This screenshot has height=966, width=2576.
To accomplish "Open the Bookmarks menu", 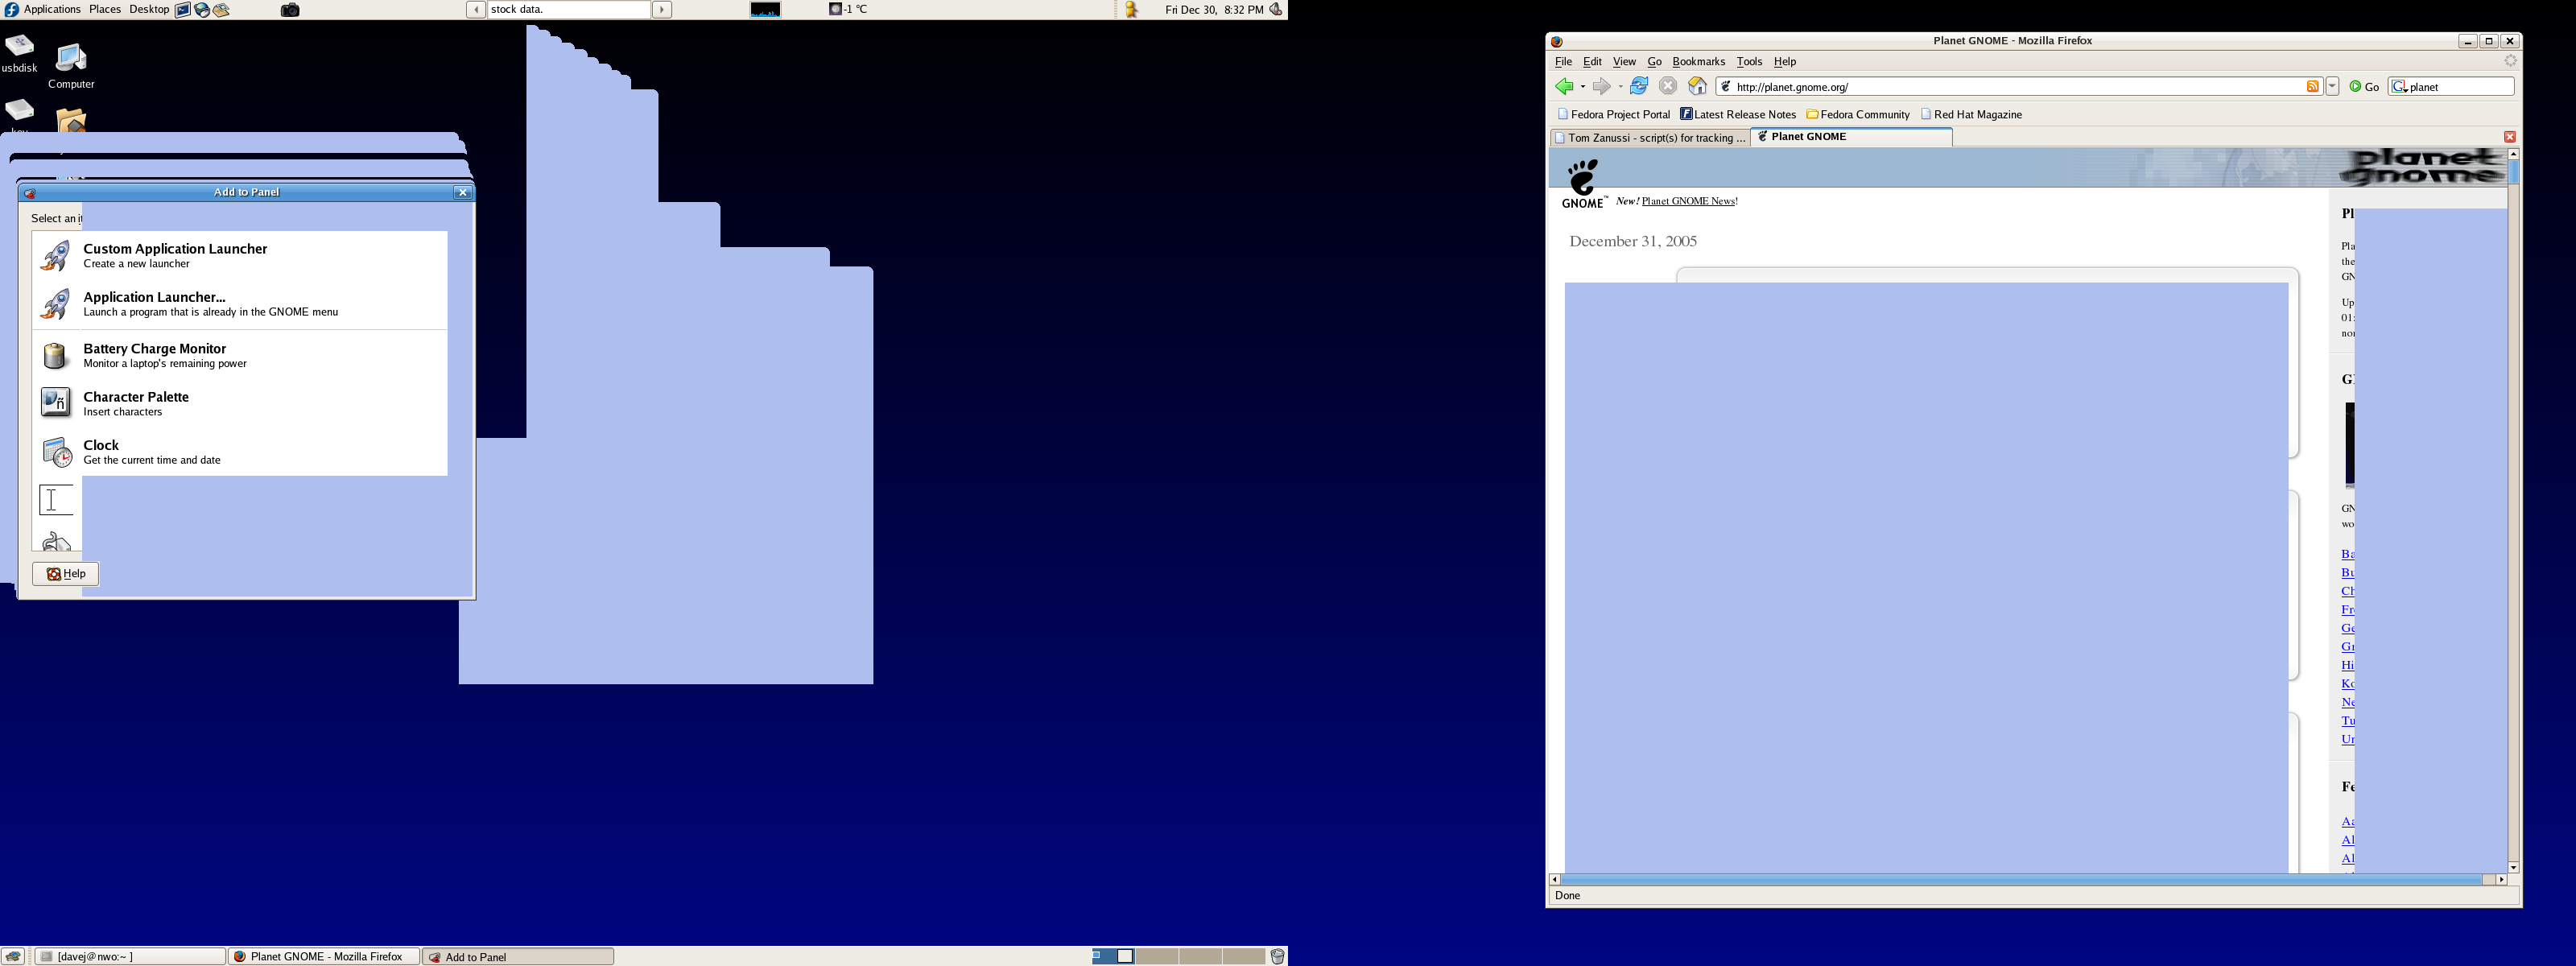I will tap(1698, 62).
